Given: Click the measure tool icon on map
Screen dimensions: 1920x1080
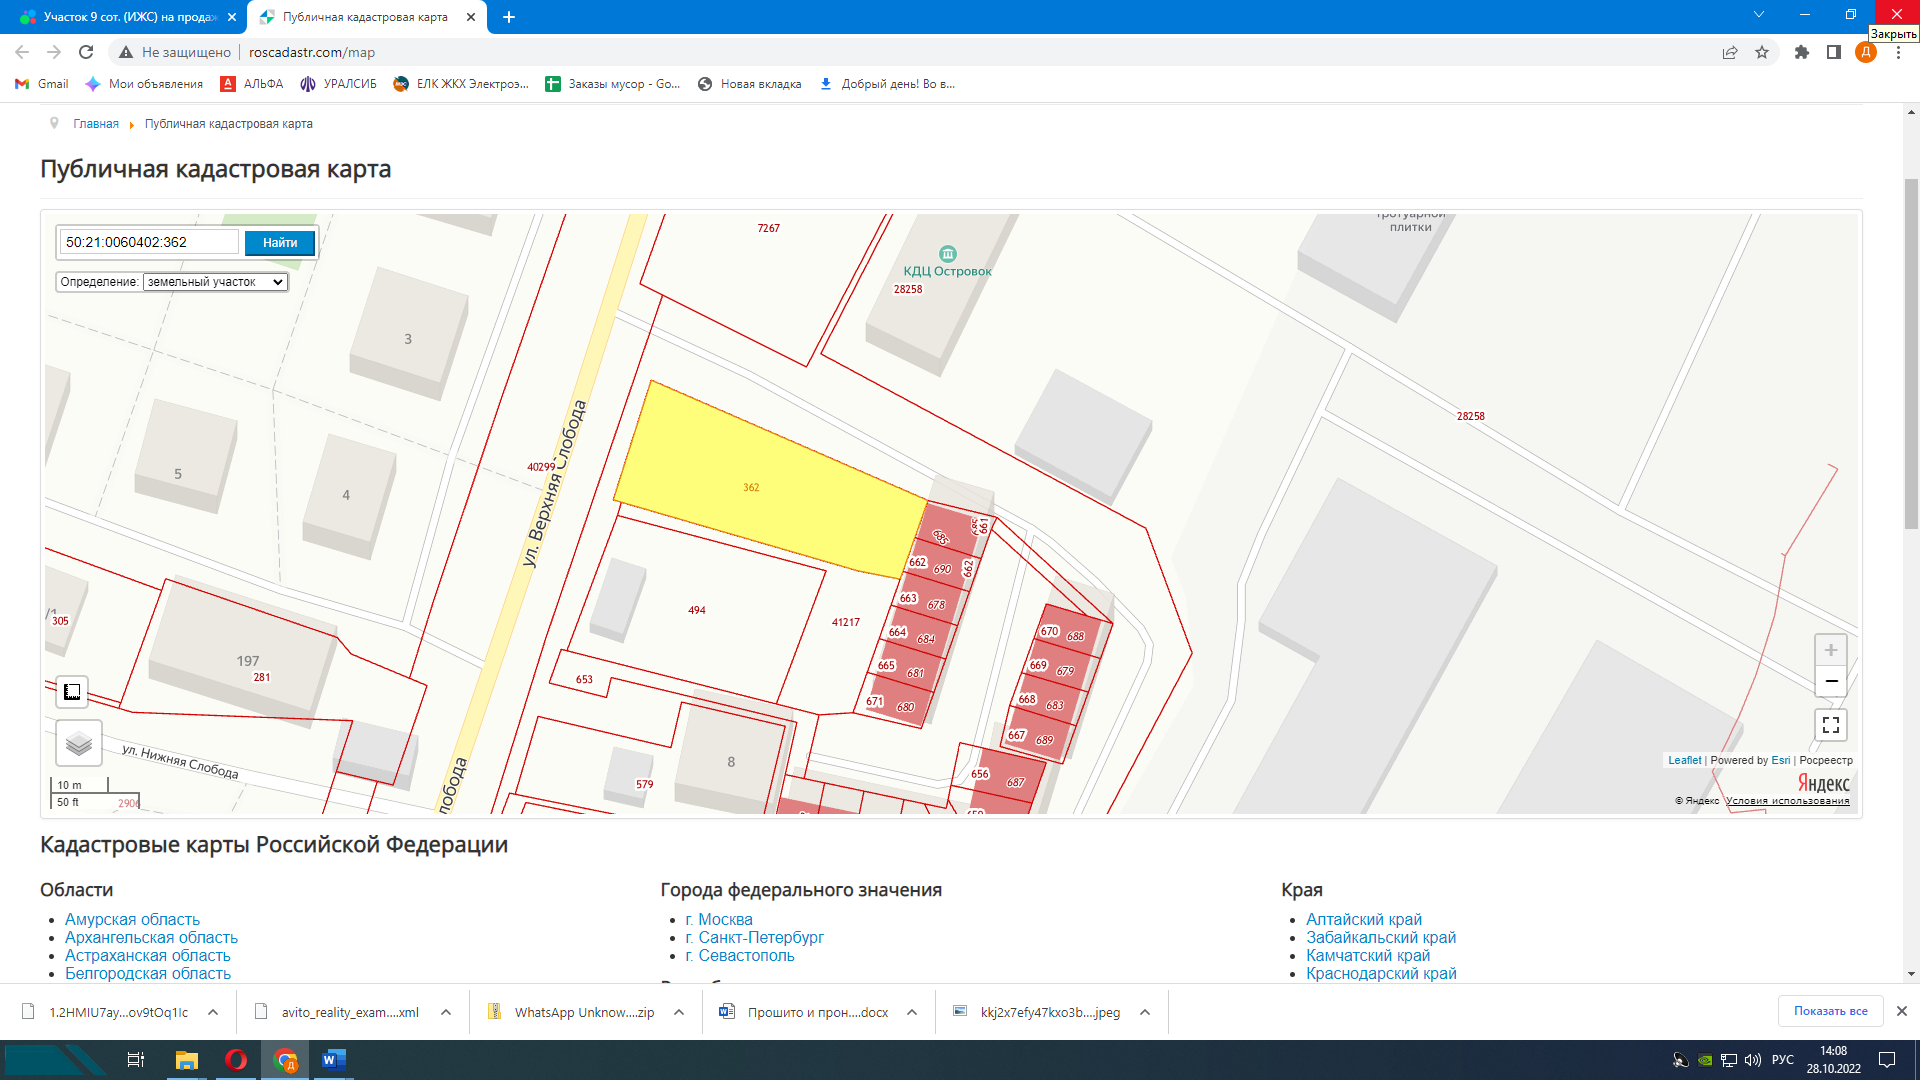Looking at the screenshot, I should tap(72, 691).
